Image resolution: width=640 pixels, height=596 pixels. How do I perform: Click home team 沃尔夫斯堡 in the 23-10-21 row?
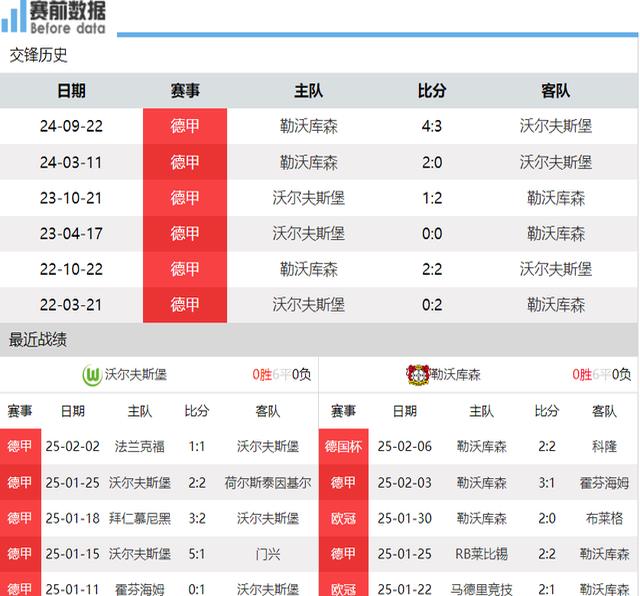(x=309, y=198)
